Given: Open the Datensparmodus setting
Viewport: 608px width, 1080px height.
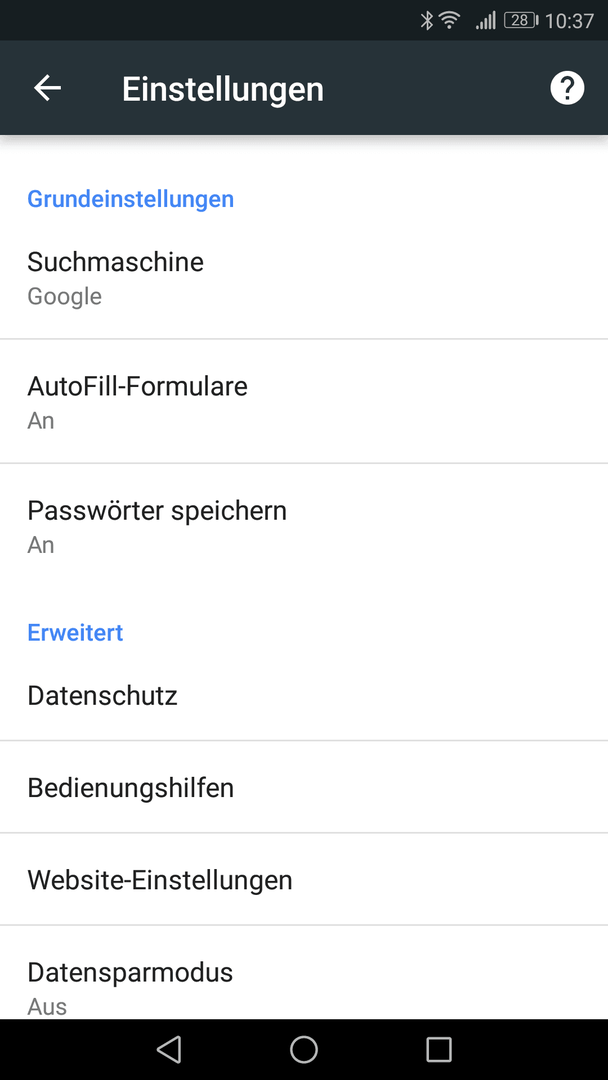Looking at the screenshot, I should [x=304, y=973].
